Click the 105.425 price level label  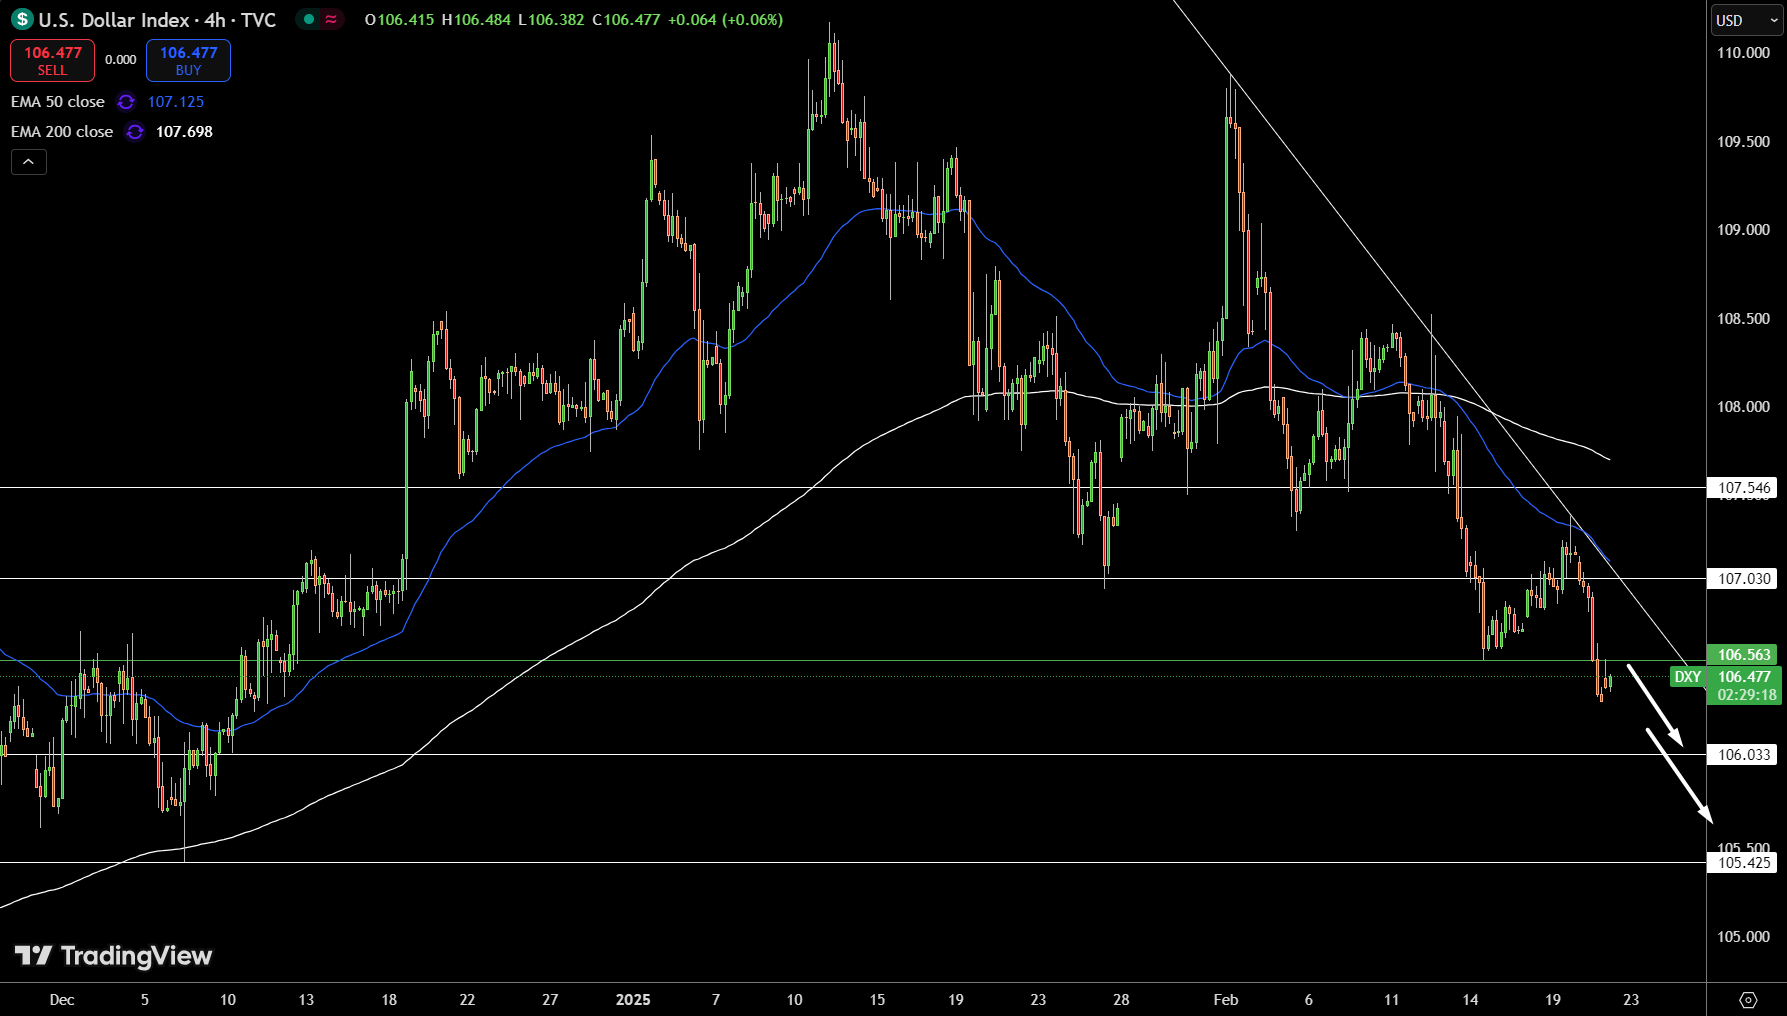click(1744, 863)
